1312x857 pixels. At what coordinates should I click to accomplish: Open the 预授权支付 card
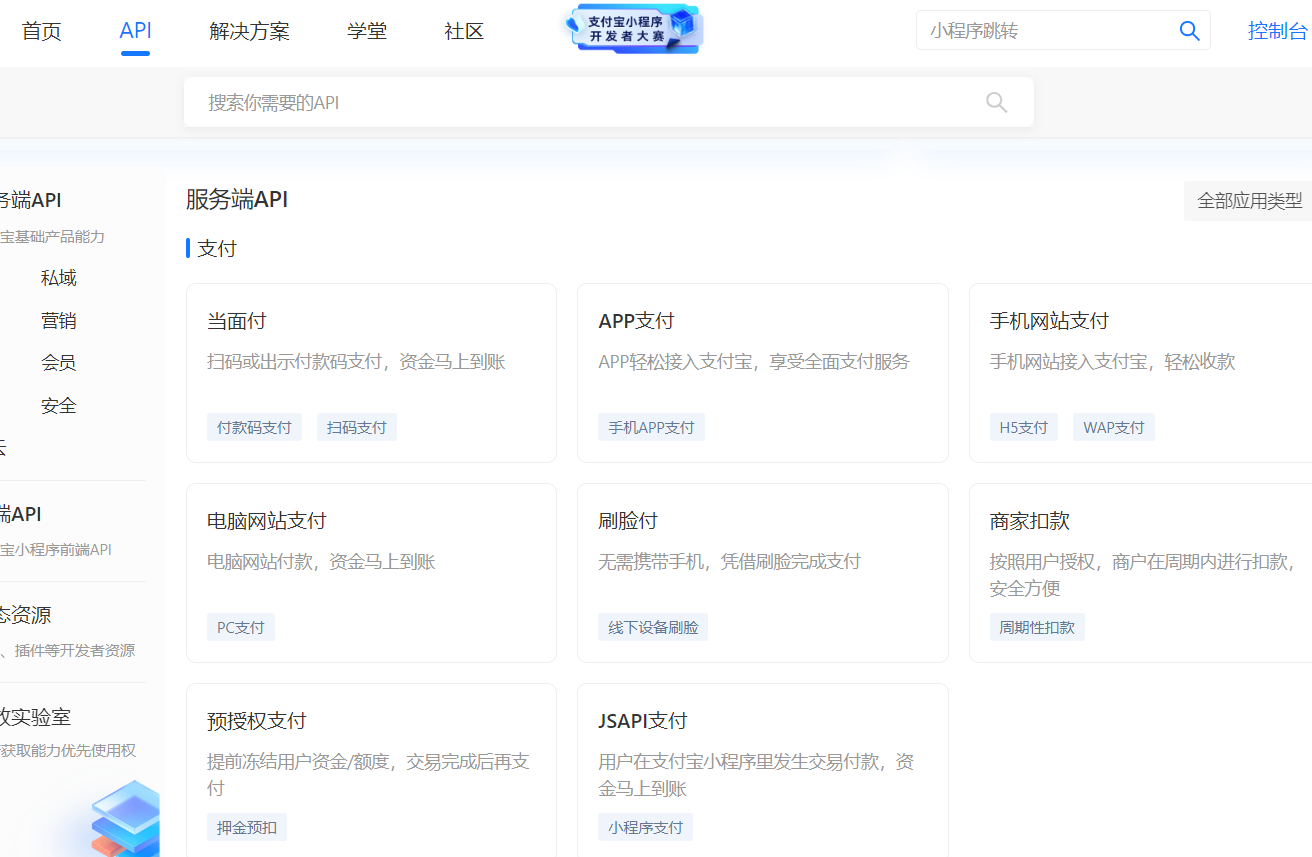pyautogui.click(x=371, y=770)
